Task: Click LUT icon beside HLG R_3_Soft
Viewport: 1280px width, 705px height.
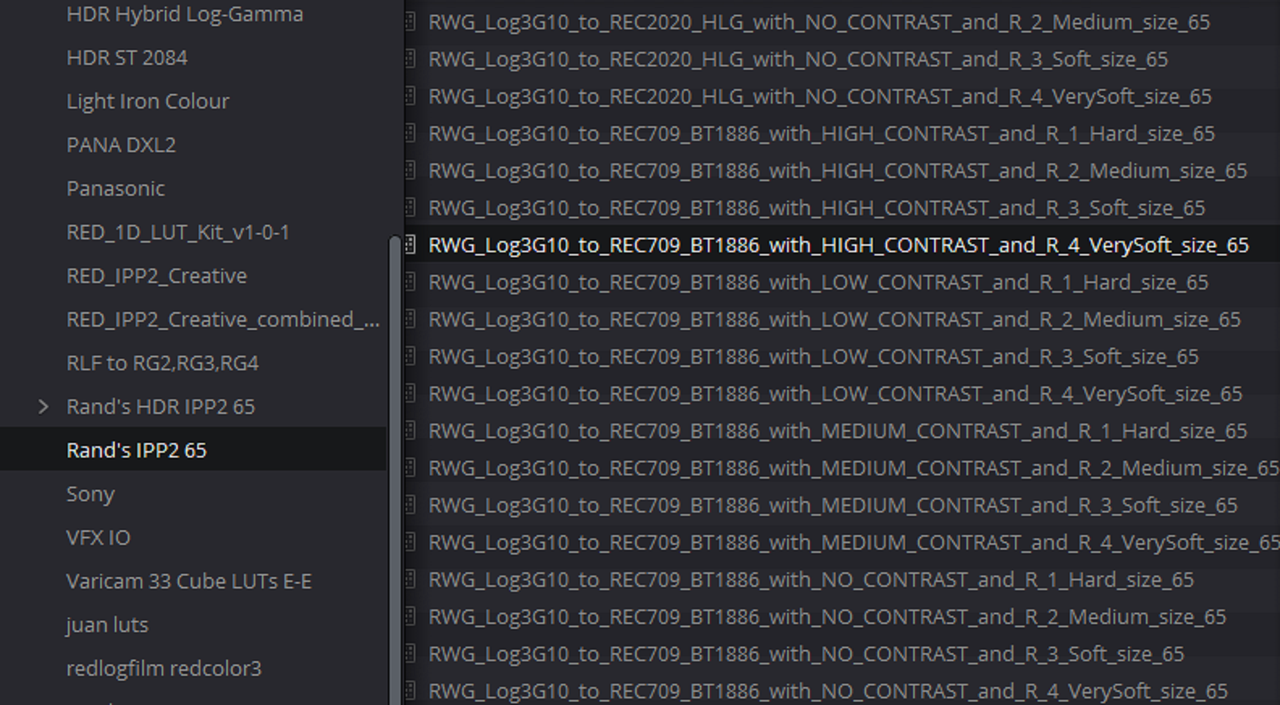Action: coord(410,59)
